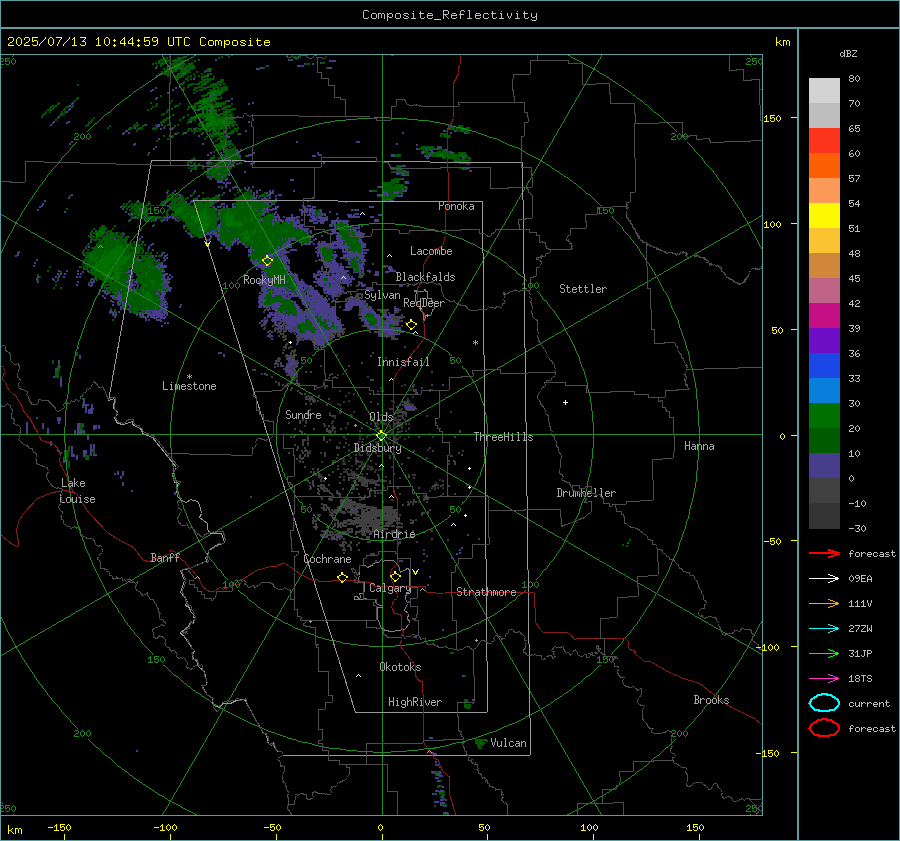Pick the light gray 70-80 dBZ swatch
The image size is (900, 841).
[824, 91]
